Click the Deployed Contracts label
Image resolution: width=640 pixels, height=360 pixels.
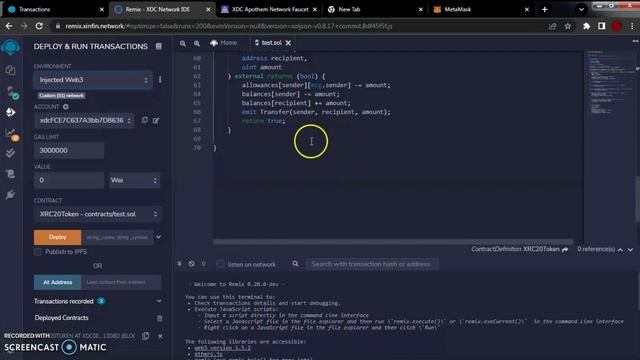point(62,318)
